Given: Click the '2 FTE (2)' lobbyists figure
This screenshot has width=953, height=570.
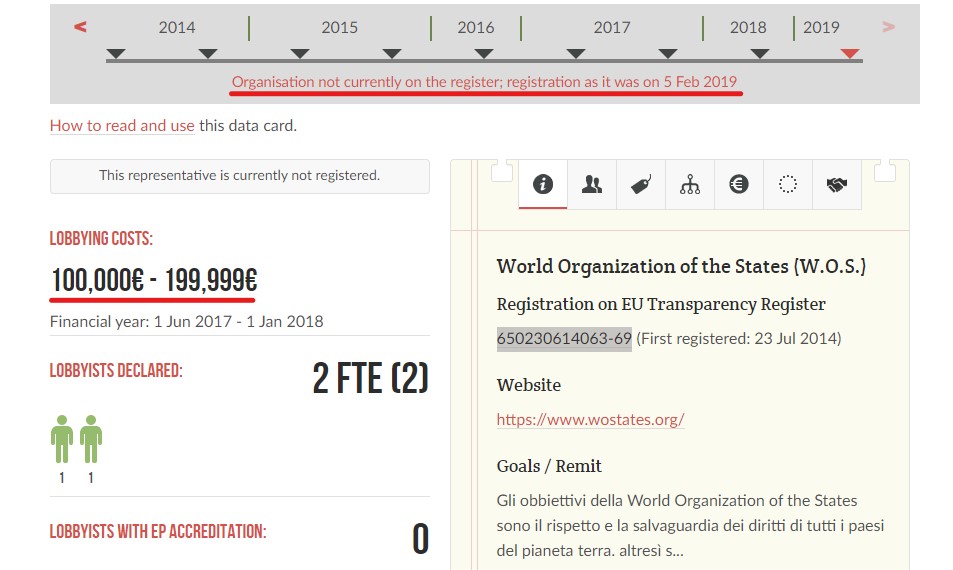Looking at the screenshot, I should pyautogui.click(x=370, y=378).
